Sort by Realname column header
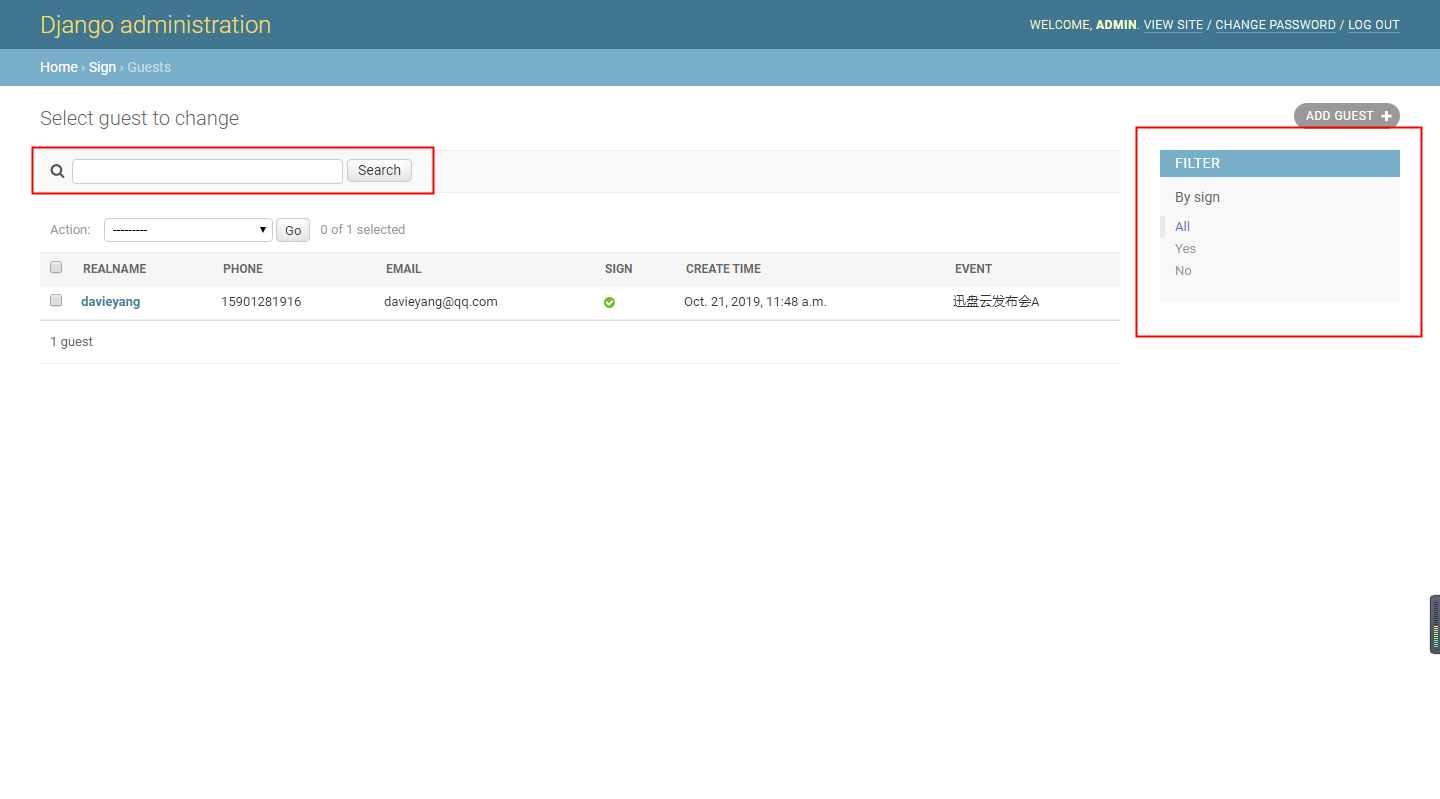Image resolution: width=1440 pixels, height=799 pixels. pyautogui.click(x=114, y=269)
